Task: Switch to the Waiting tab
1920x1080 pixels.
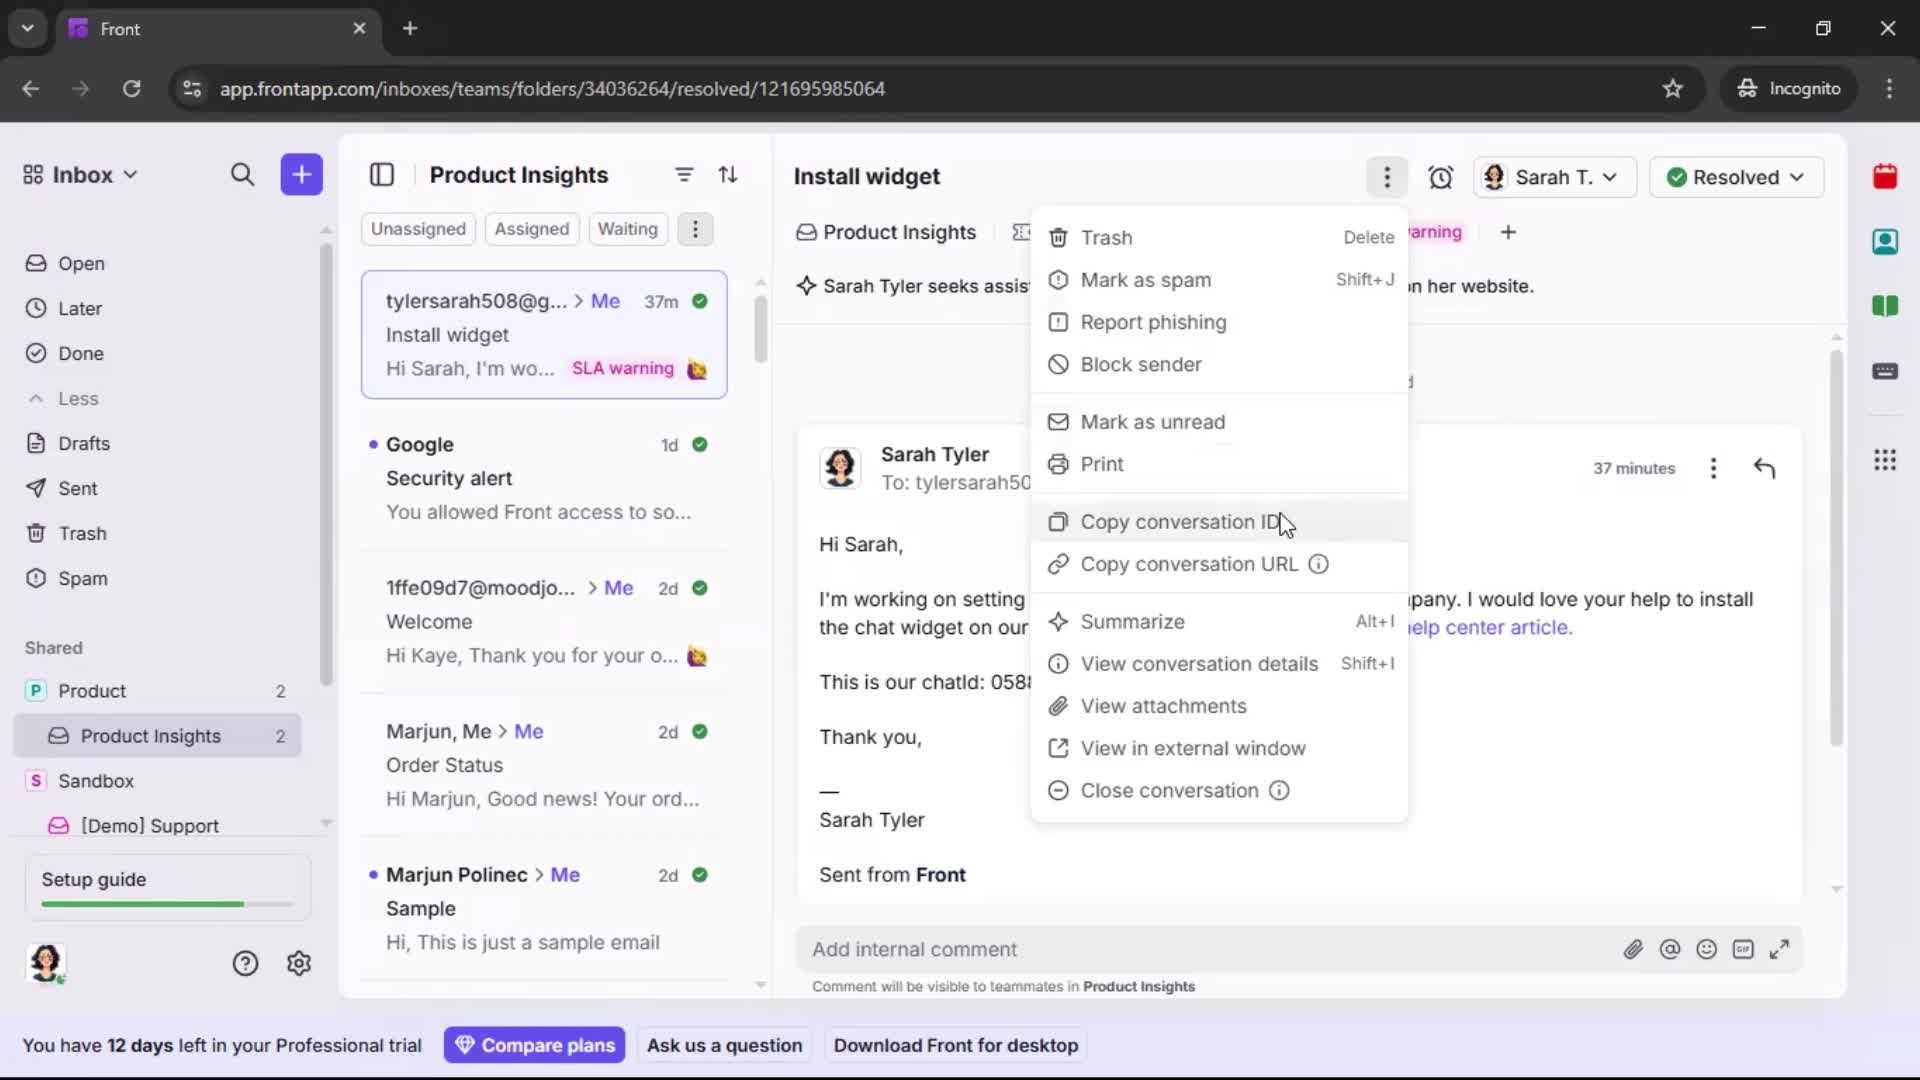Action: tap(627, 229)
